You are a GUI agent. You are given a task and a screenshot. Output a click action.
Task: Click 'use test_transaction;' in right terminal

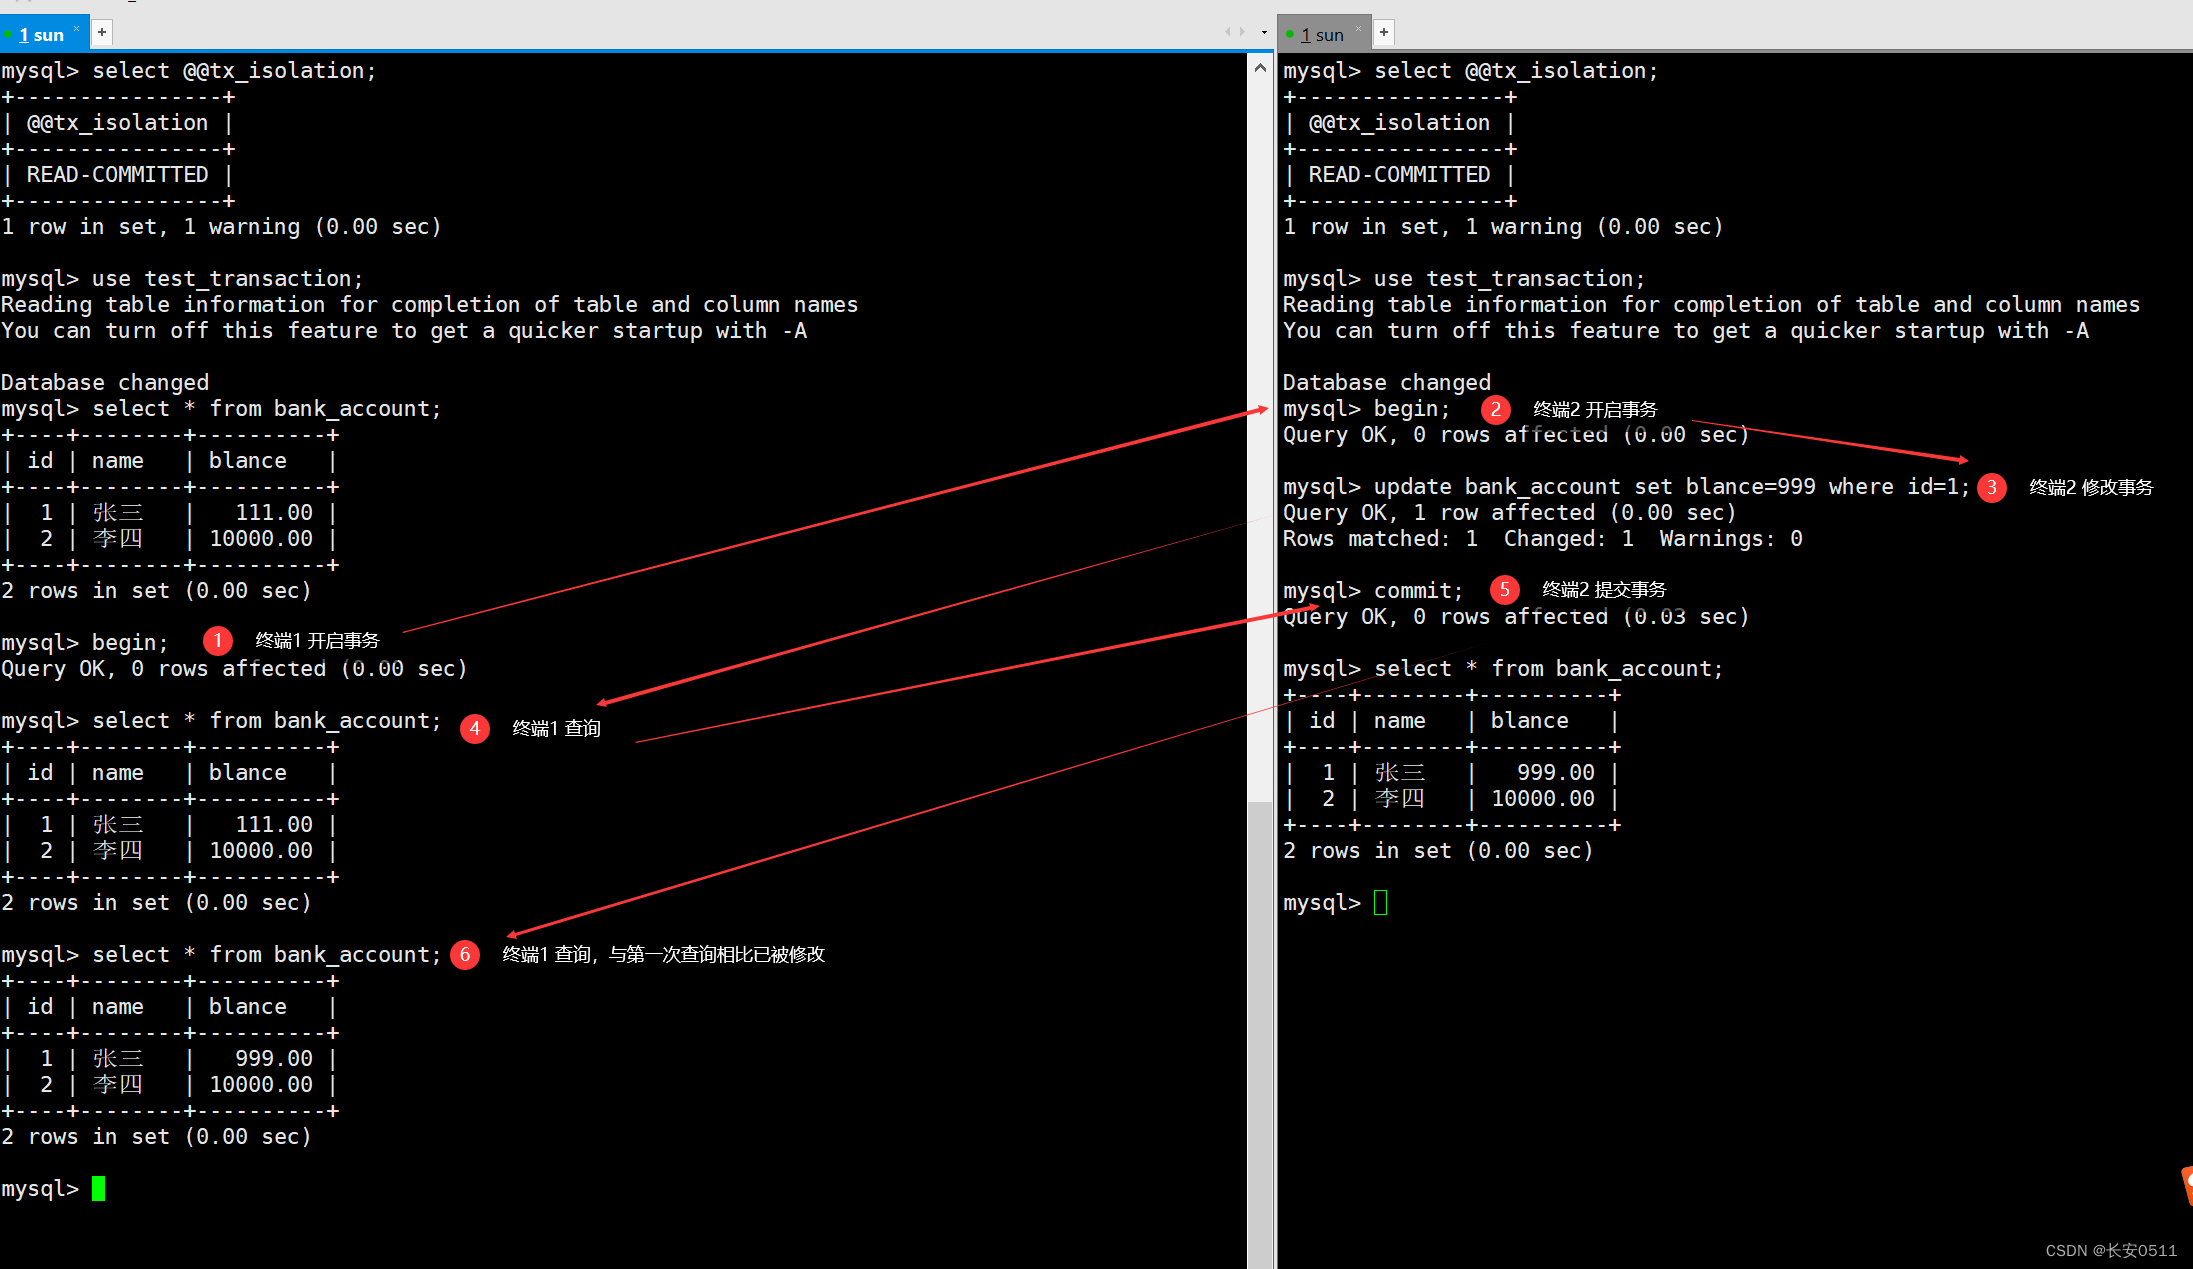click(x=1509, y=279)
